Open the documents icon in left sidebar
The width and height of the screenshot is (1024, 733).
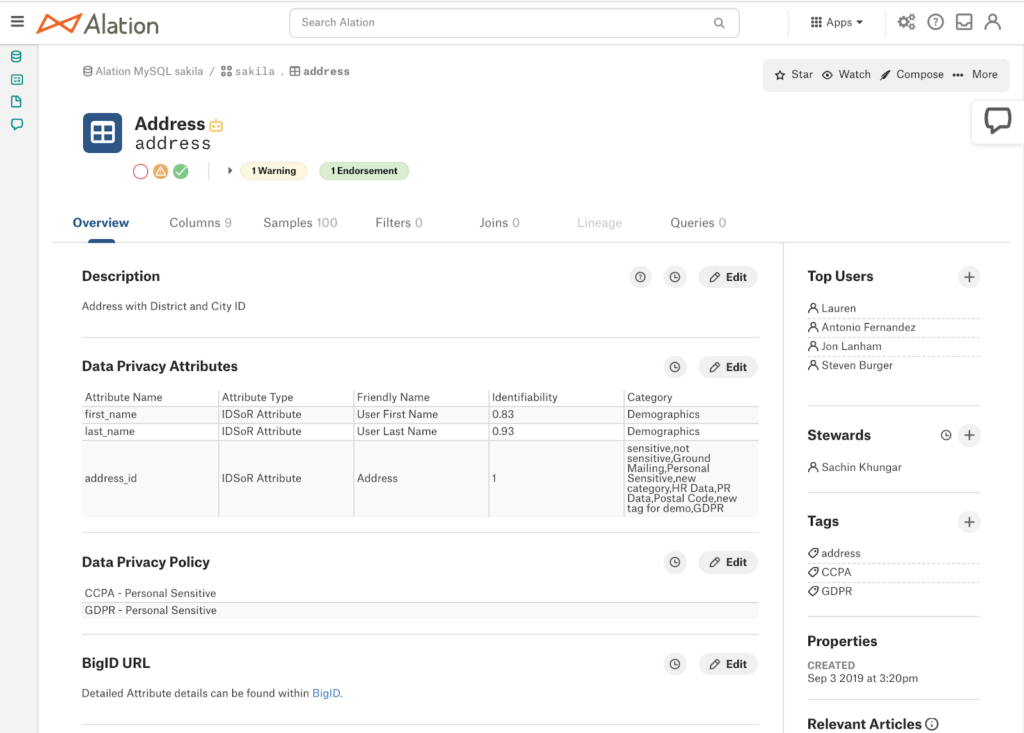pyautogui.click(x=15, y=101)
